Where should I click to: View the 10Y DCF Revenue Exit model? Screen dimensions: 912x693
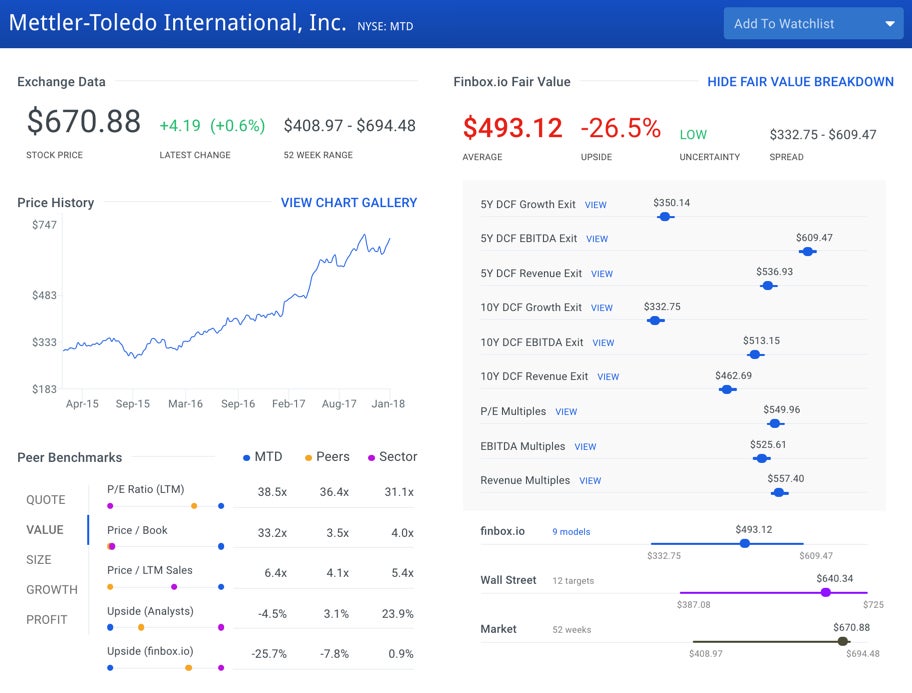point(608,377)
